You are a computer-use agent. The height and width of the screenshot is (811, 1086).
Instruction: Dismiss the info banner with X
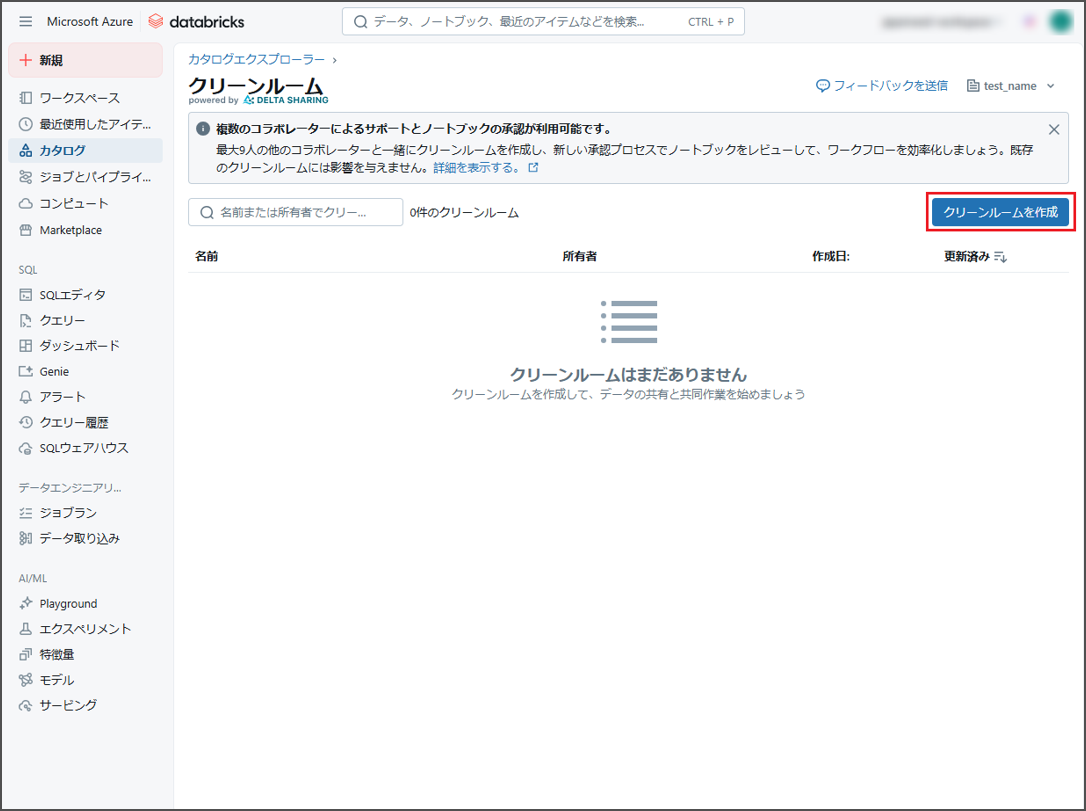point(1053,130)
